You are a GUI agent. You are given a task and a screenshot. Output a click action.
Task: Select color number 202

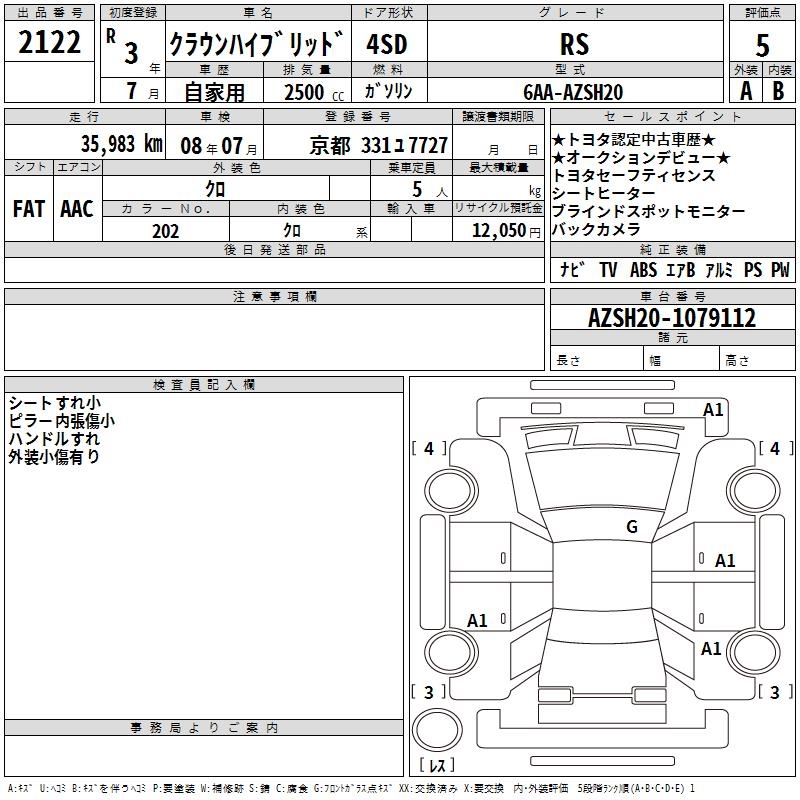pyautogui.click(x=165, y=231)
